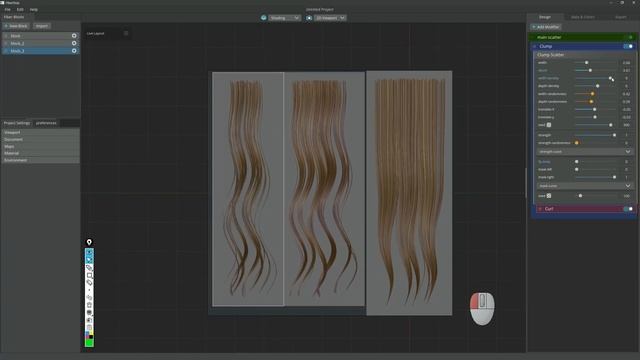Expand the Material settings section

(40, 153)
